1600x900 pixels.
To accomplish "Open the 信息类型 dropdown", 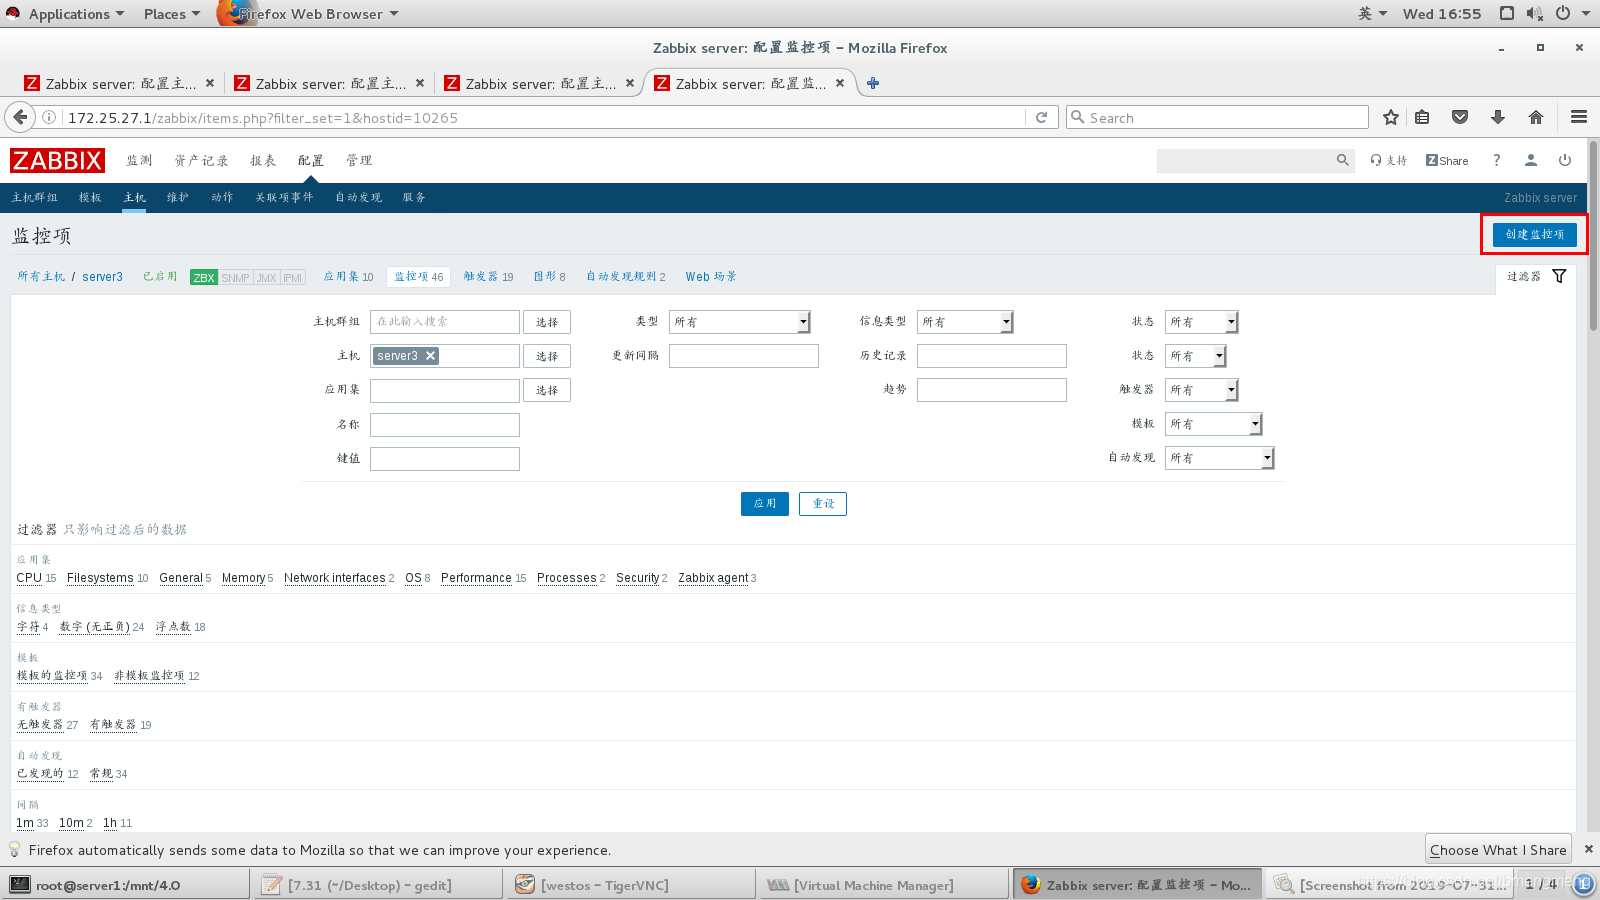I will (x=965, y=322).
